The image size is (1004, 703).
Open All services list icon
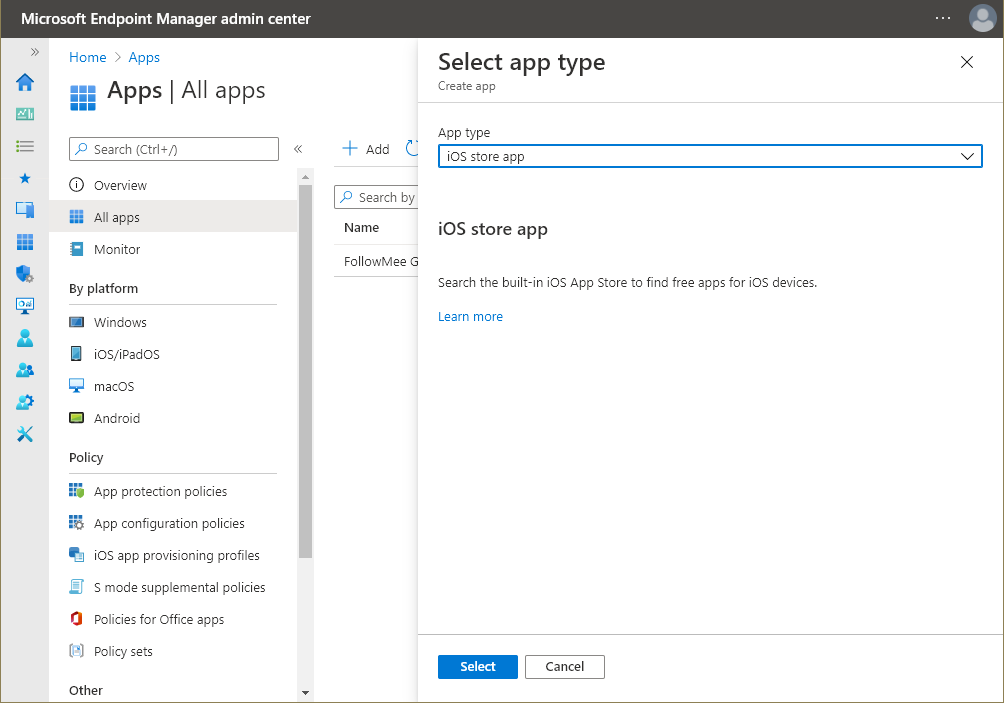25,146
